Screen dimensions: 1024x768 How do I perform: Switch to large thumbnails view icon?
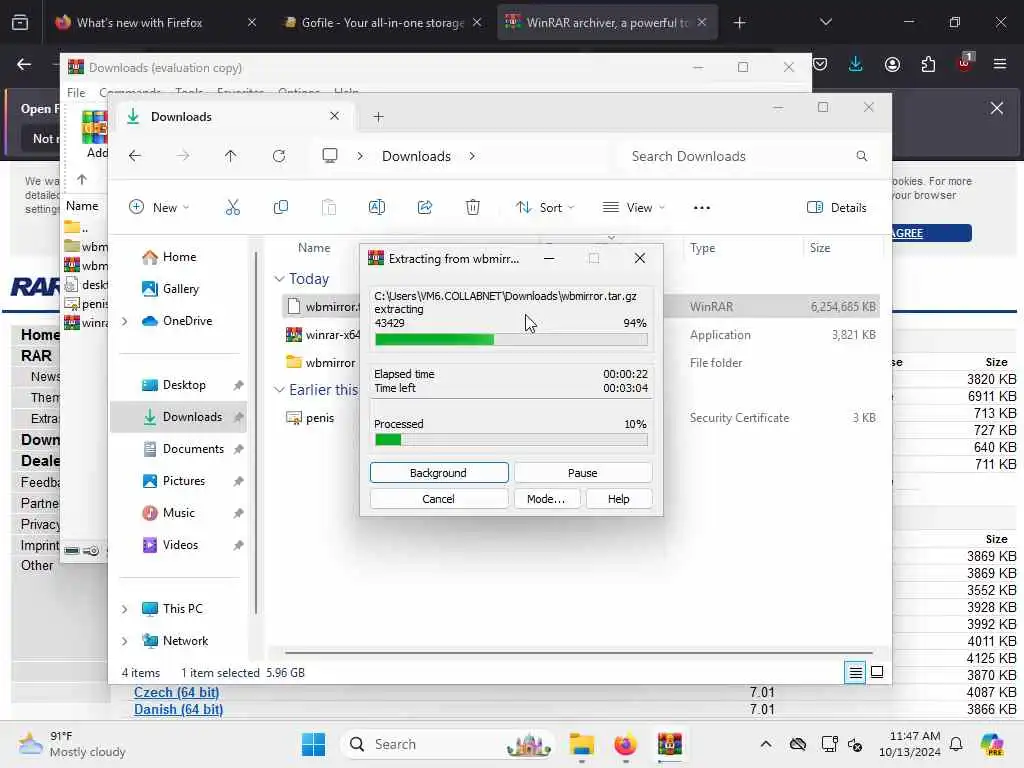click(x=877, y=672)
